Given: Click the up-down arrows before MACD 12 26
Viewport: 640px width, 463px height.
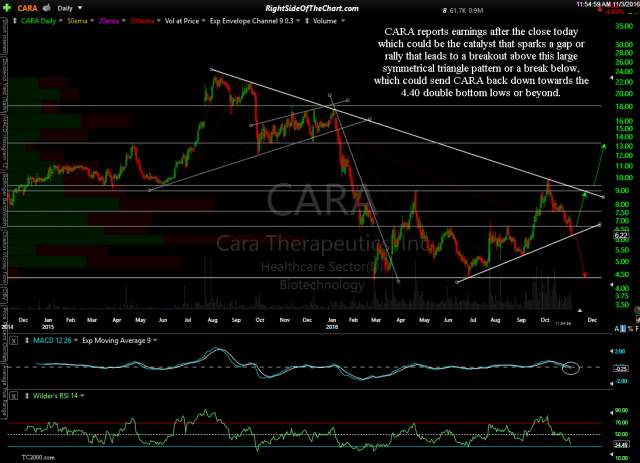Looking at the screenshot, I should click(27, 340).
